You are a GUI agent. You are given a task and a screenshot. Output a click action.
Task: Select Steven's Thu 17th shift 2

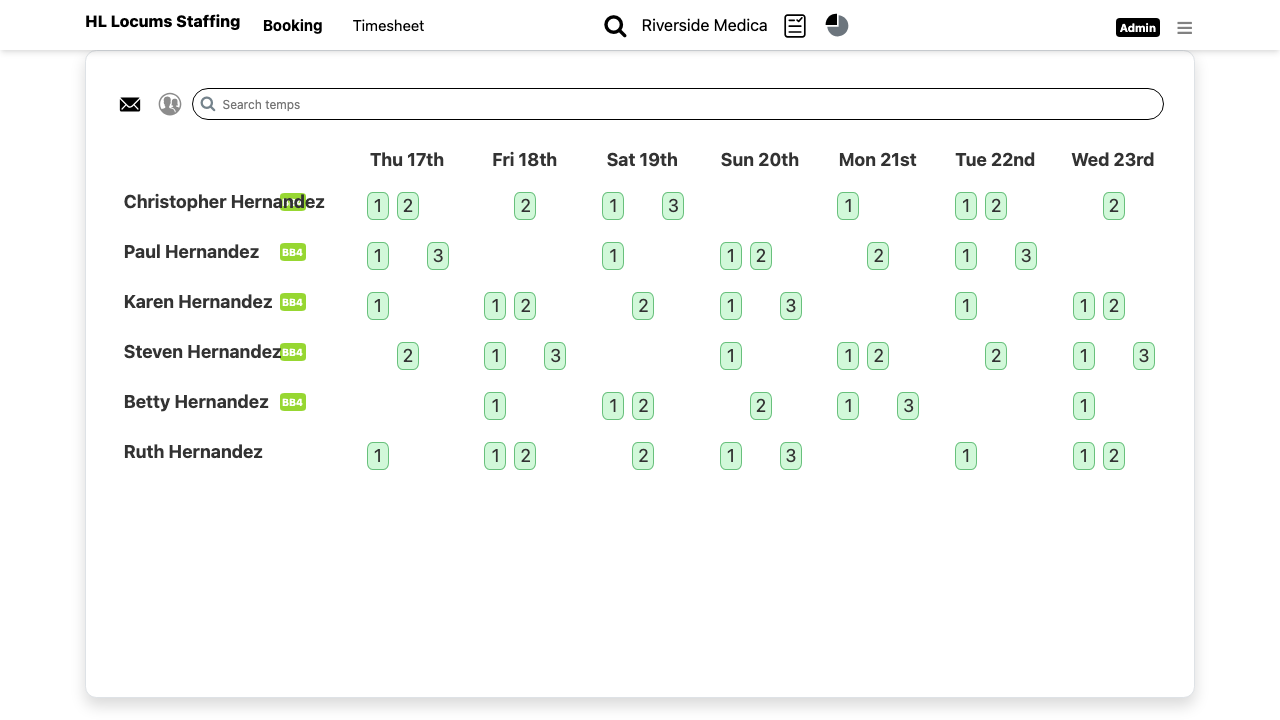point(408,356)
